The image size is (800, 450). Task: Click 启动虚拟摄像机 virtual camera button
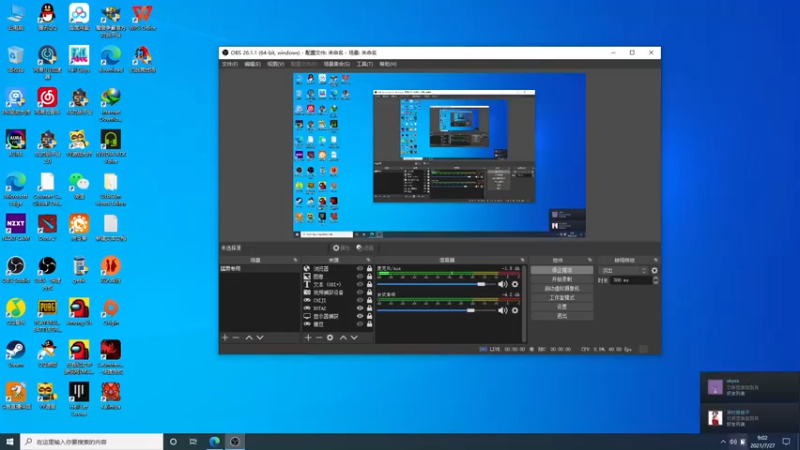pos(562,288)
